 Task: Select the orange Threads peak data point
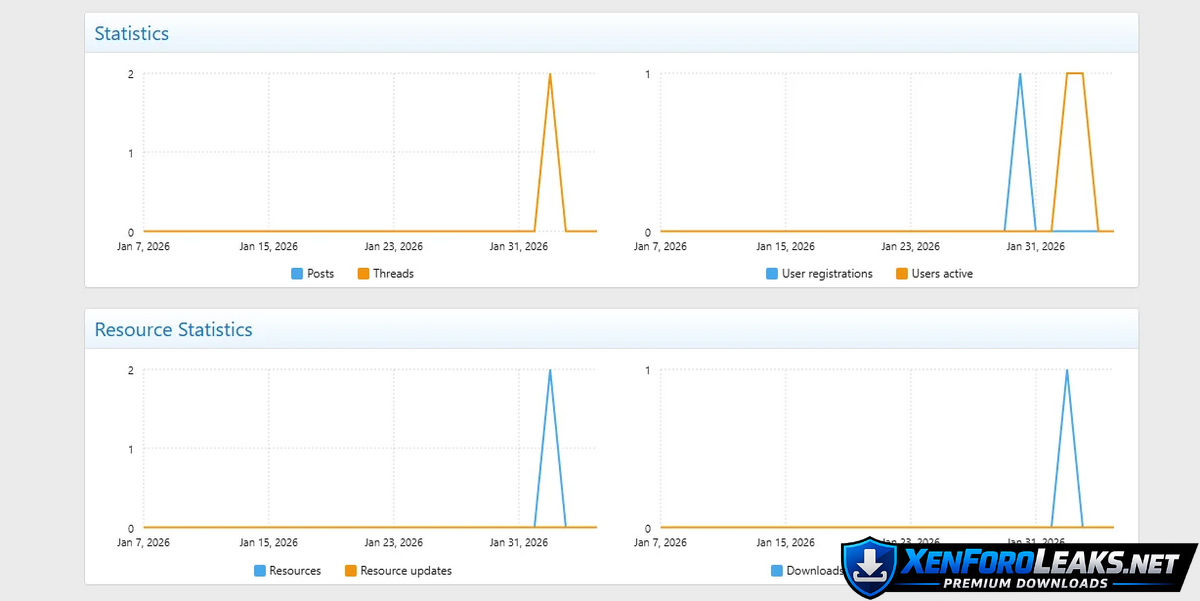tap(550, 74)
